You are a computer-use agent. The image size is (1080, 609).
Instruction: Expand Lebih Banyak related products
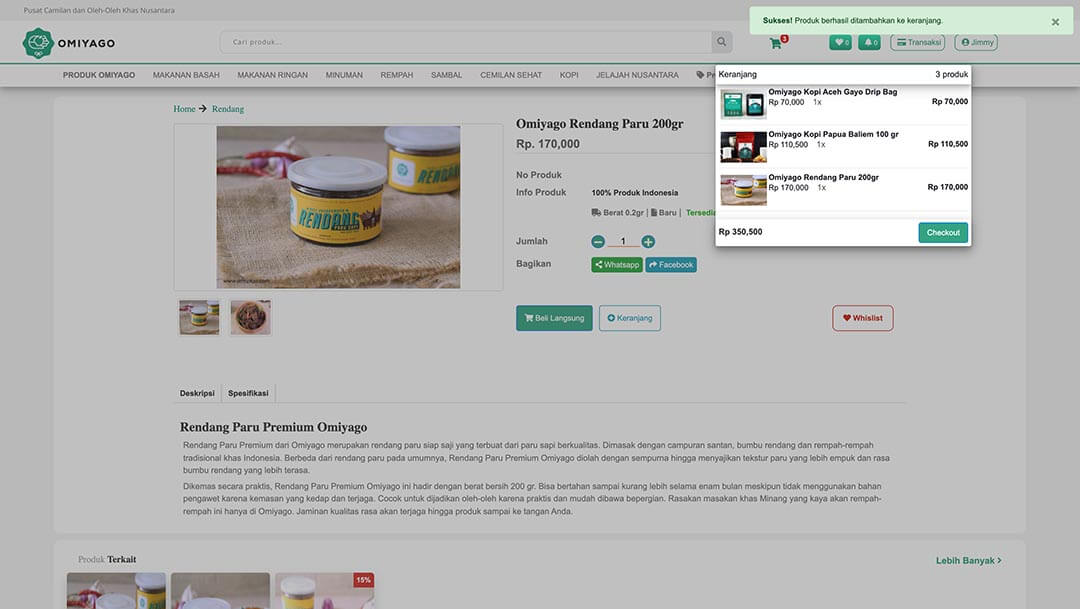click(x=968, y=561)
